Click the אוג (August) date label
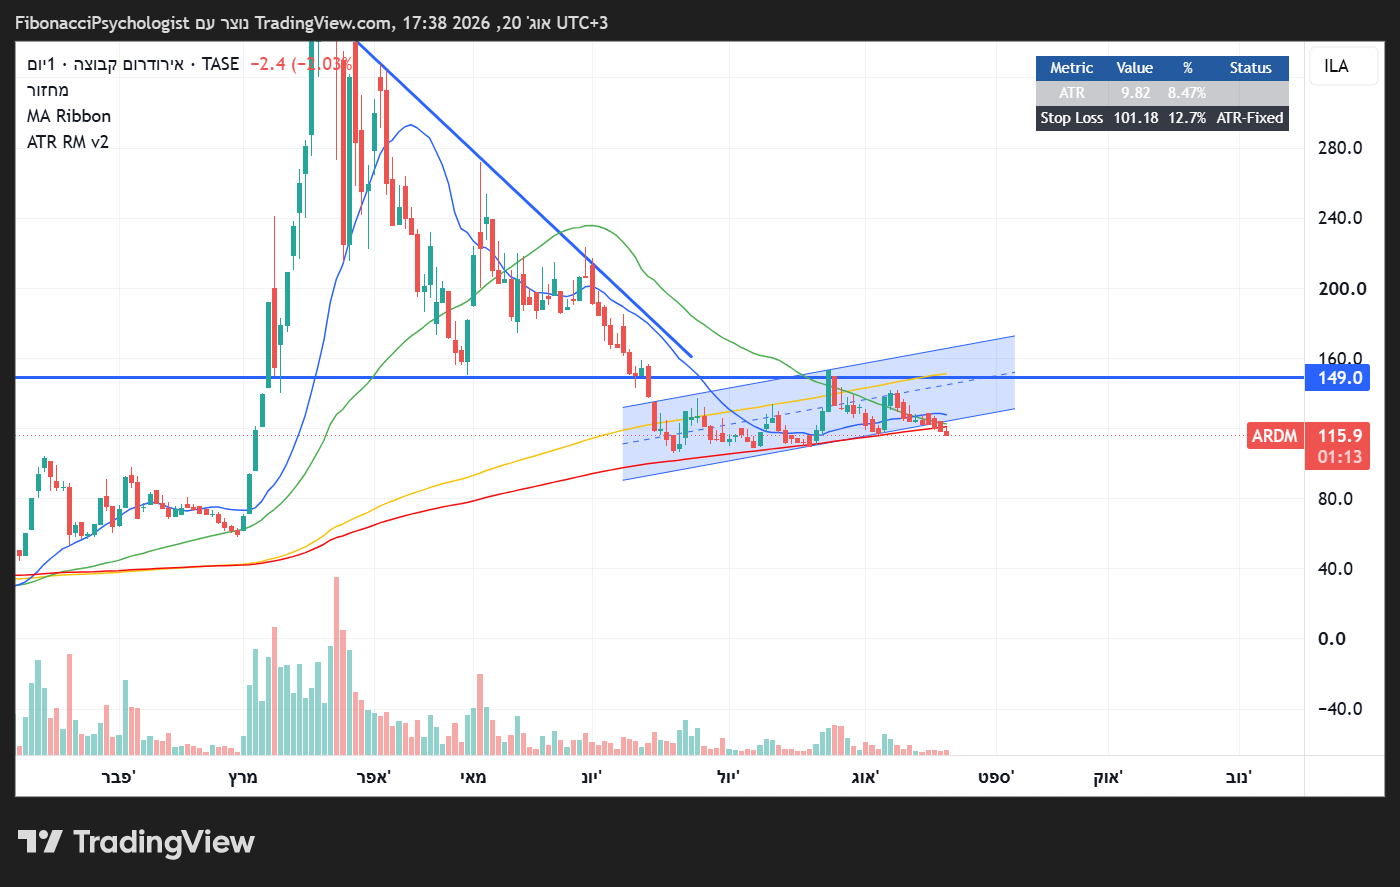This screenshot has width=1400, height=887. [864, 777]
